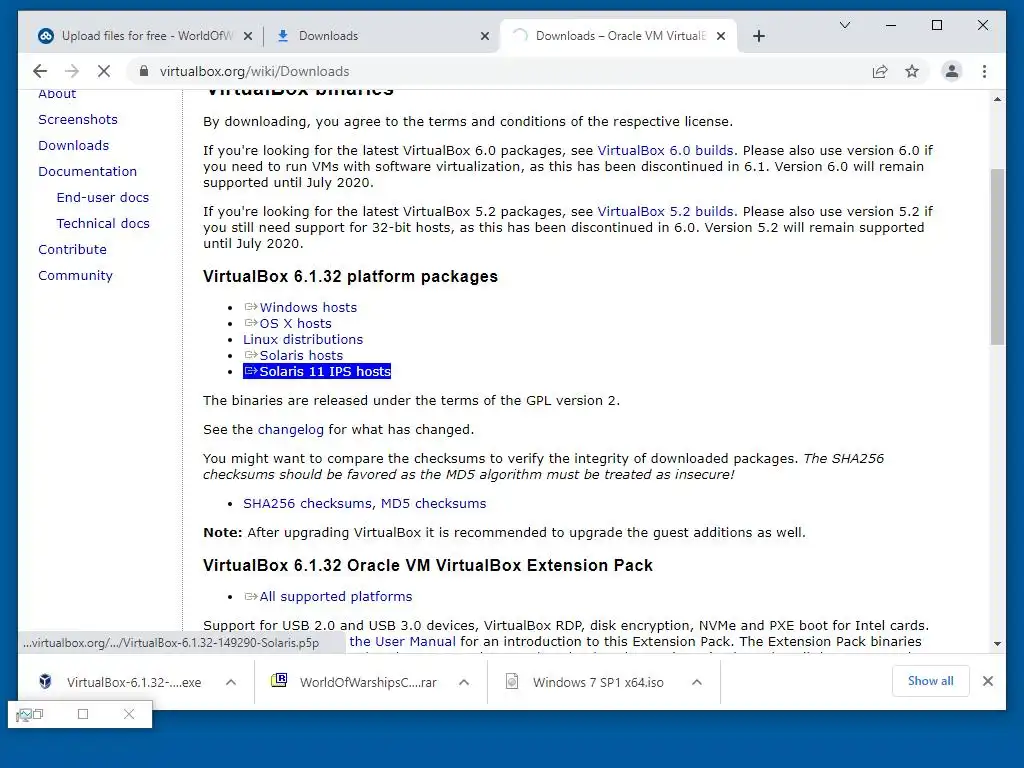
Task: Download All supported platforms extension pack
Action: click(336, 596)
